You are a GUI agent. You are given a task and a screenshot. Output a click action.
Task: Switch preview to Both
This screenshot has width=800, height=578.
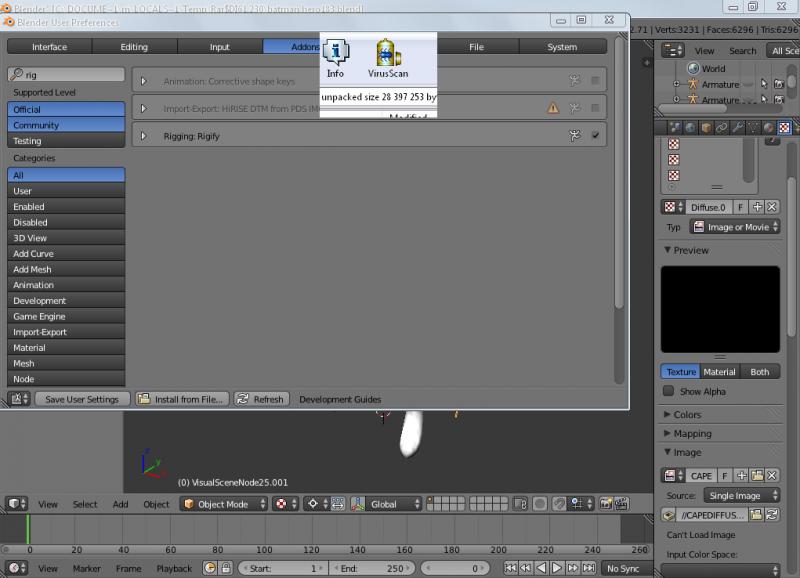pyautogui.click(x=760, y=372)
